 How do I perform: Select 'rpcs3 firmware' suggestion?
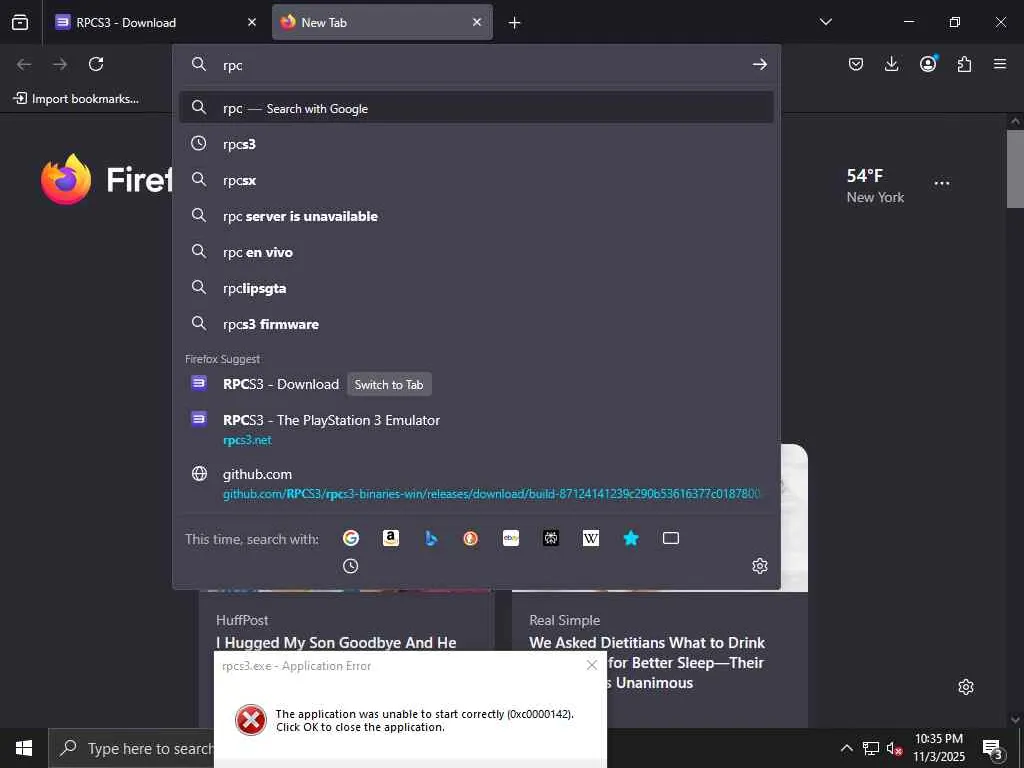point(476,324)
